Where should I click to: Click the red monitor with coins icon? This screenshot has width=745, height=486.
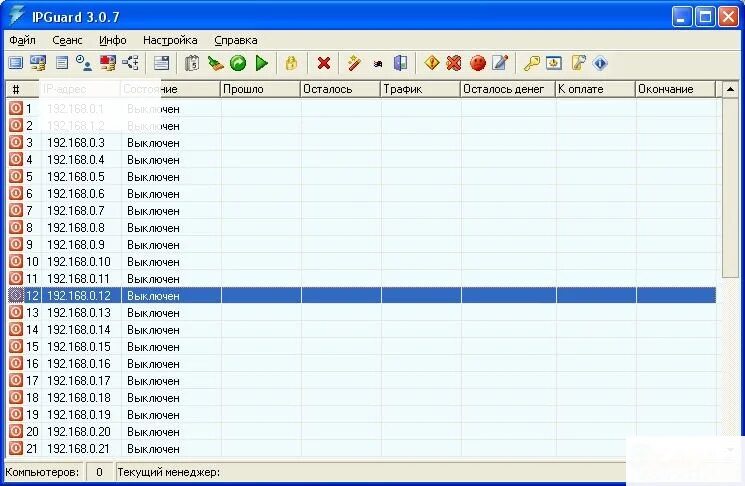[x=107, y=63]
